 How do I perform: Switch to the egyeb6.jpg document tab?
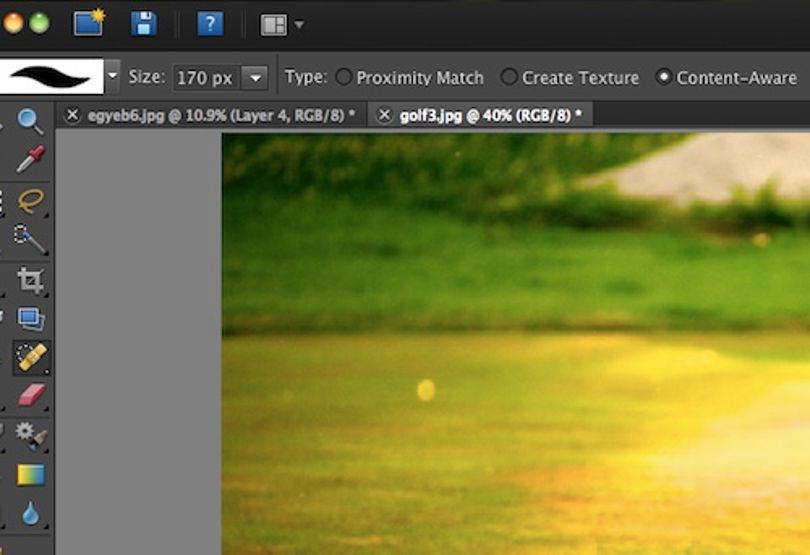[x=215, y=115]
